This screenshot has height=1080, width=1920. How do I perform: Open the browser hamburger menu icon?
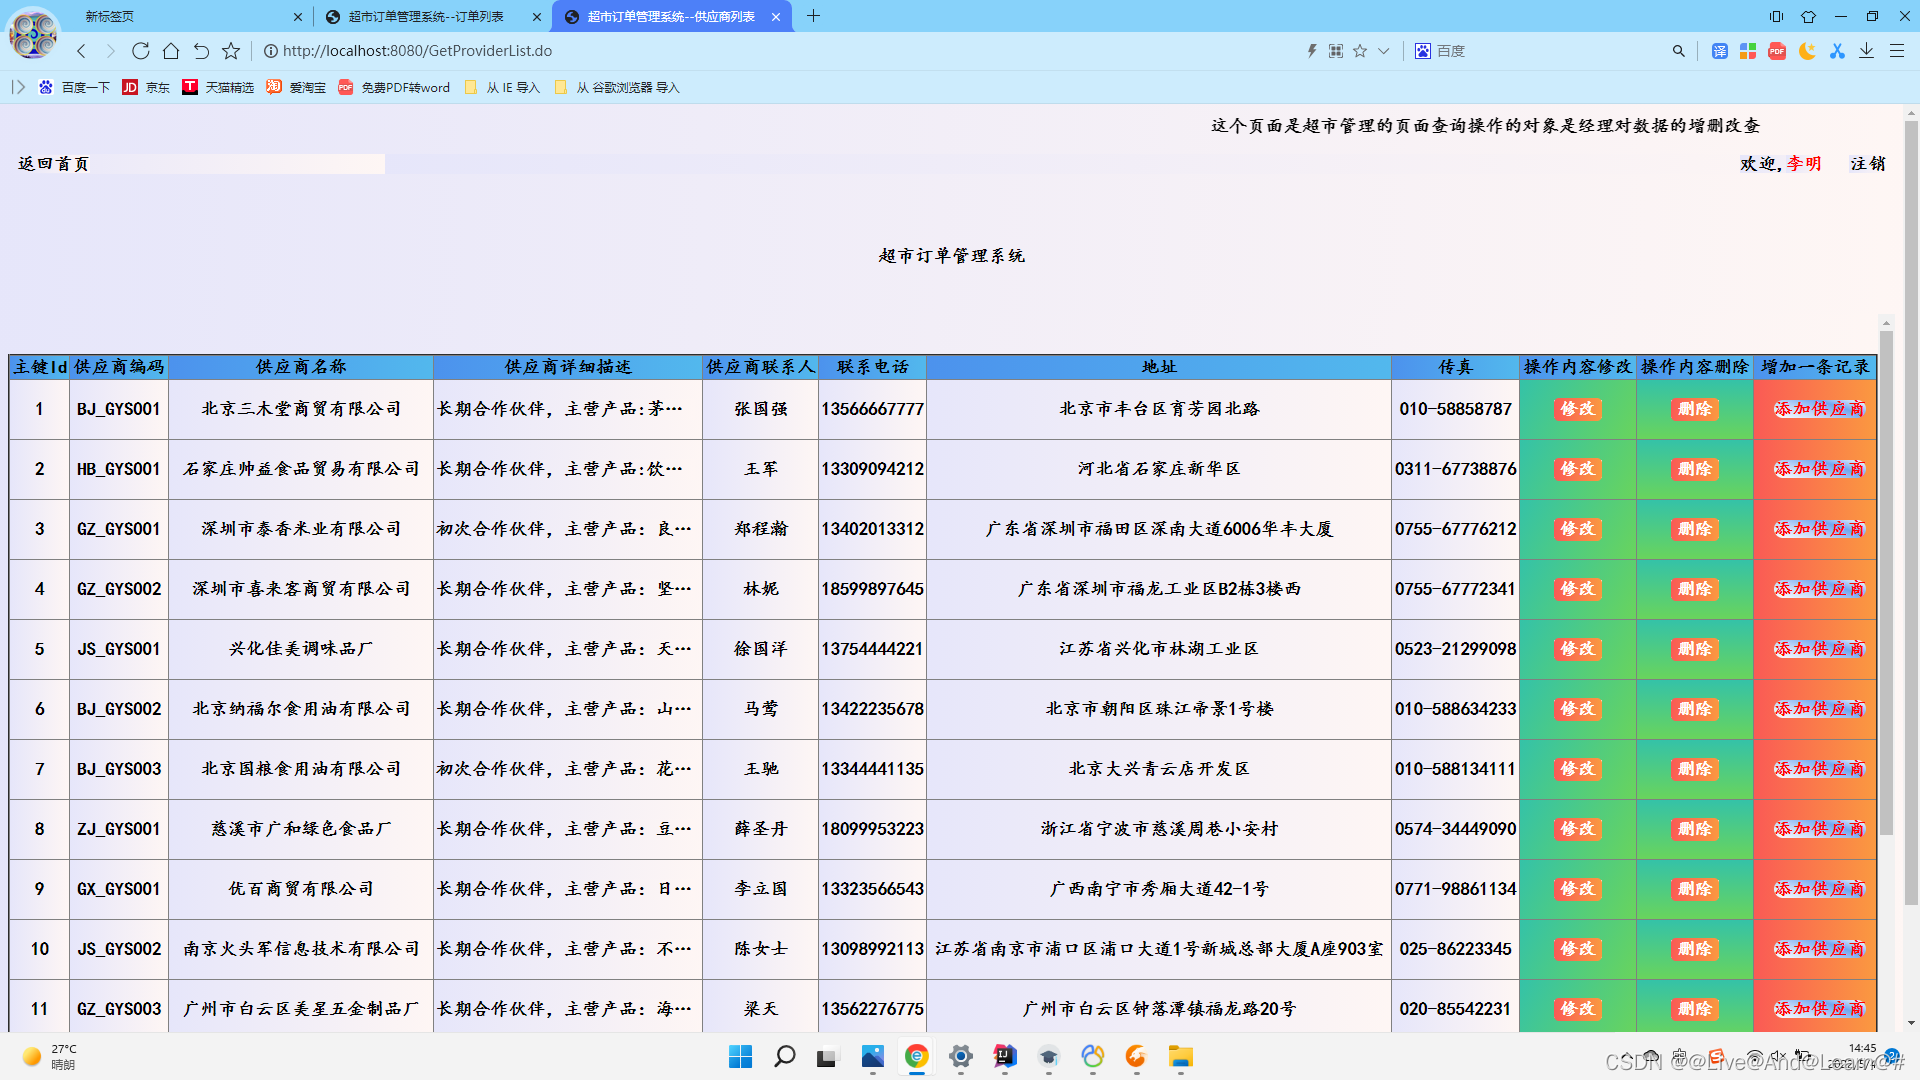[x=1896, y=51]
